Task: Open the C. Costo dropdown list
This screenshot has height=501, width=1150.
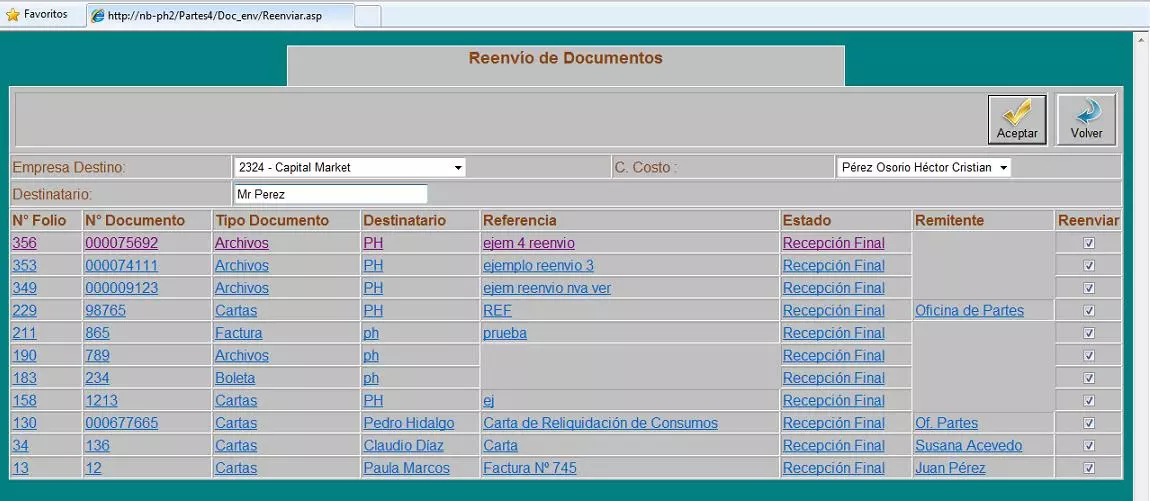Action: [1003, 168]
